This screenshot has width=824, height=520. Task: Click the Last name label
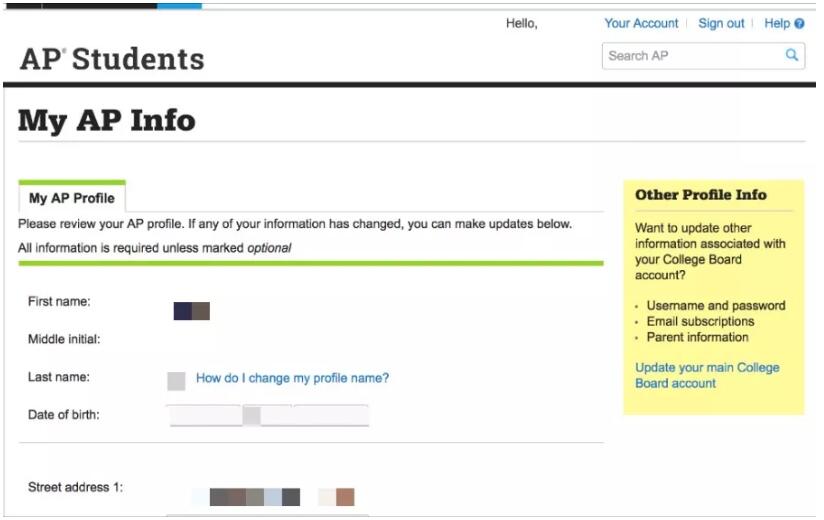[58, 377]
